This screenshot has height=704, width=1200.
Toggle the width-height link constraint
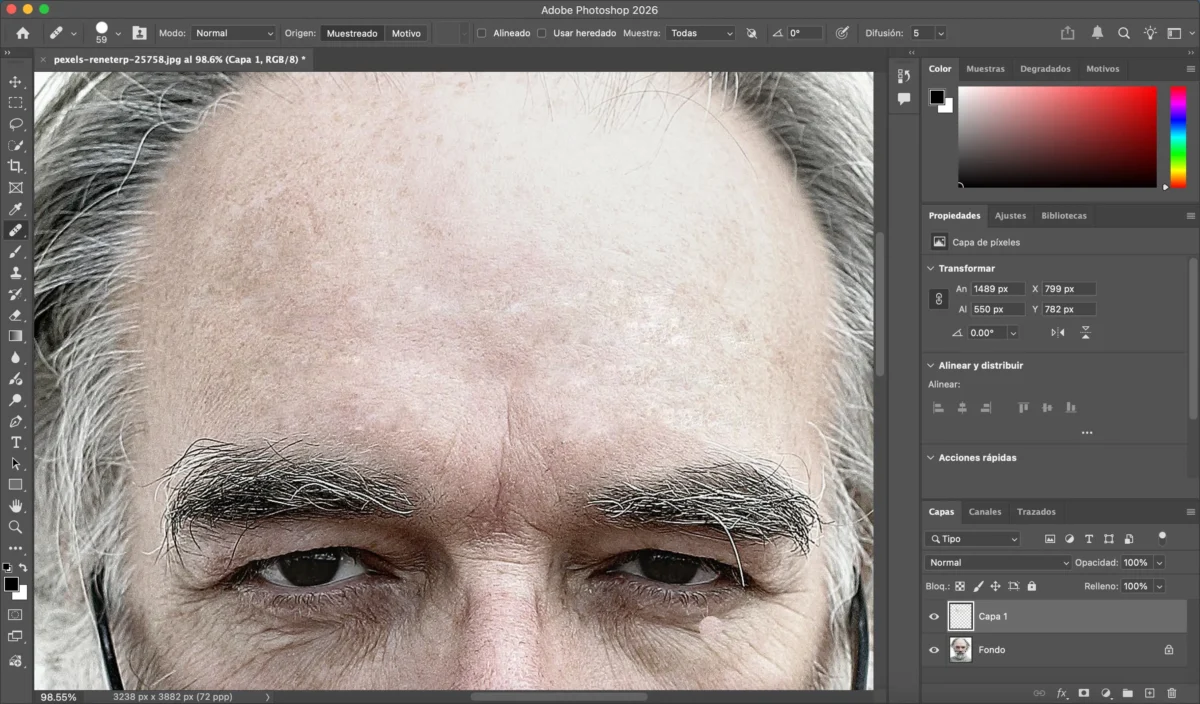tap(938, 299)
